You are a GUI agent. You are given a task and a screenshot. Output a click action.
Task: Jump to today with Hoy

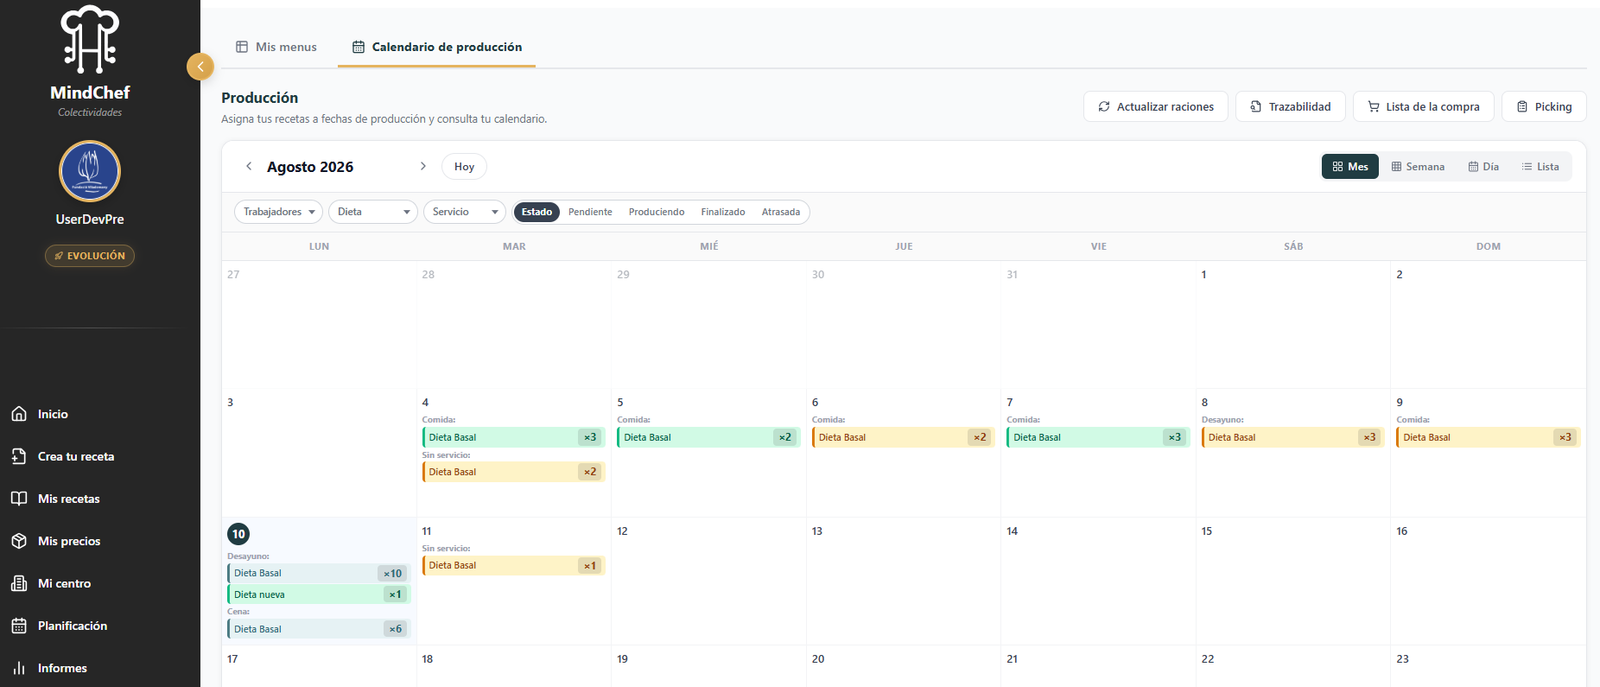[x=464, y=167]
